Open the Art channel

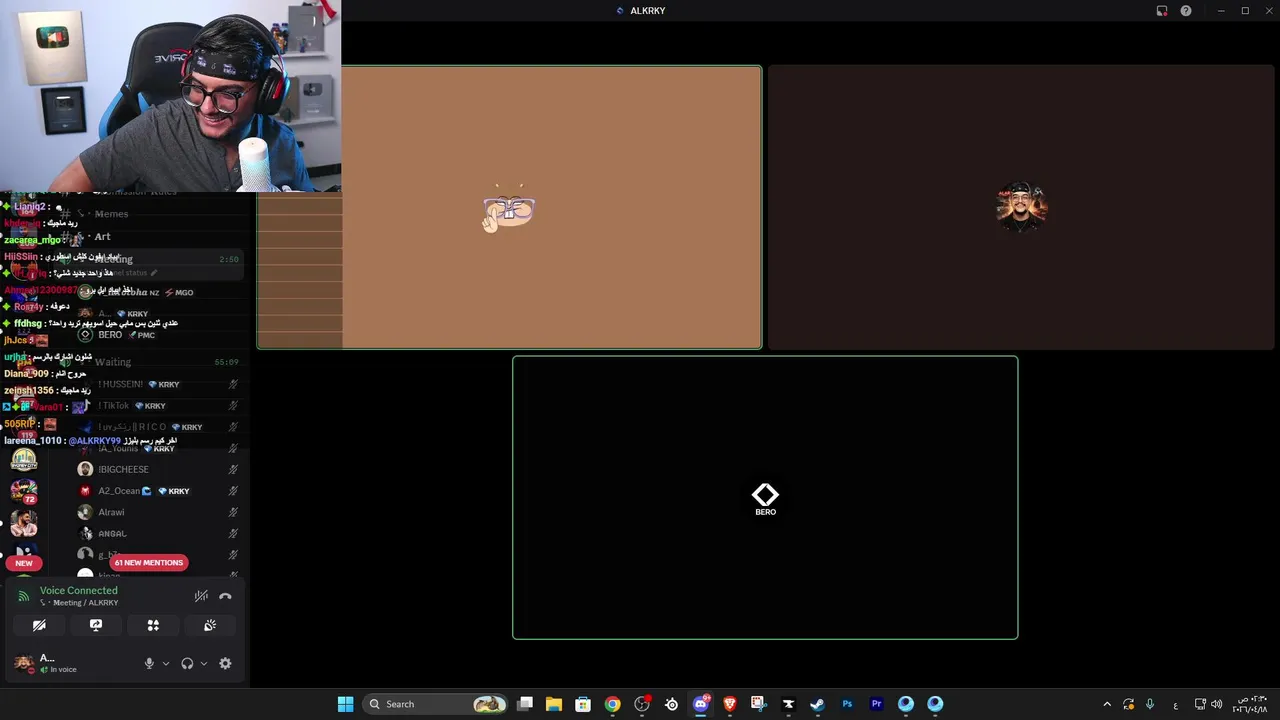[x=102, y=237]
